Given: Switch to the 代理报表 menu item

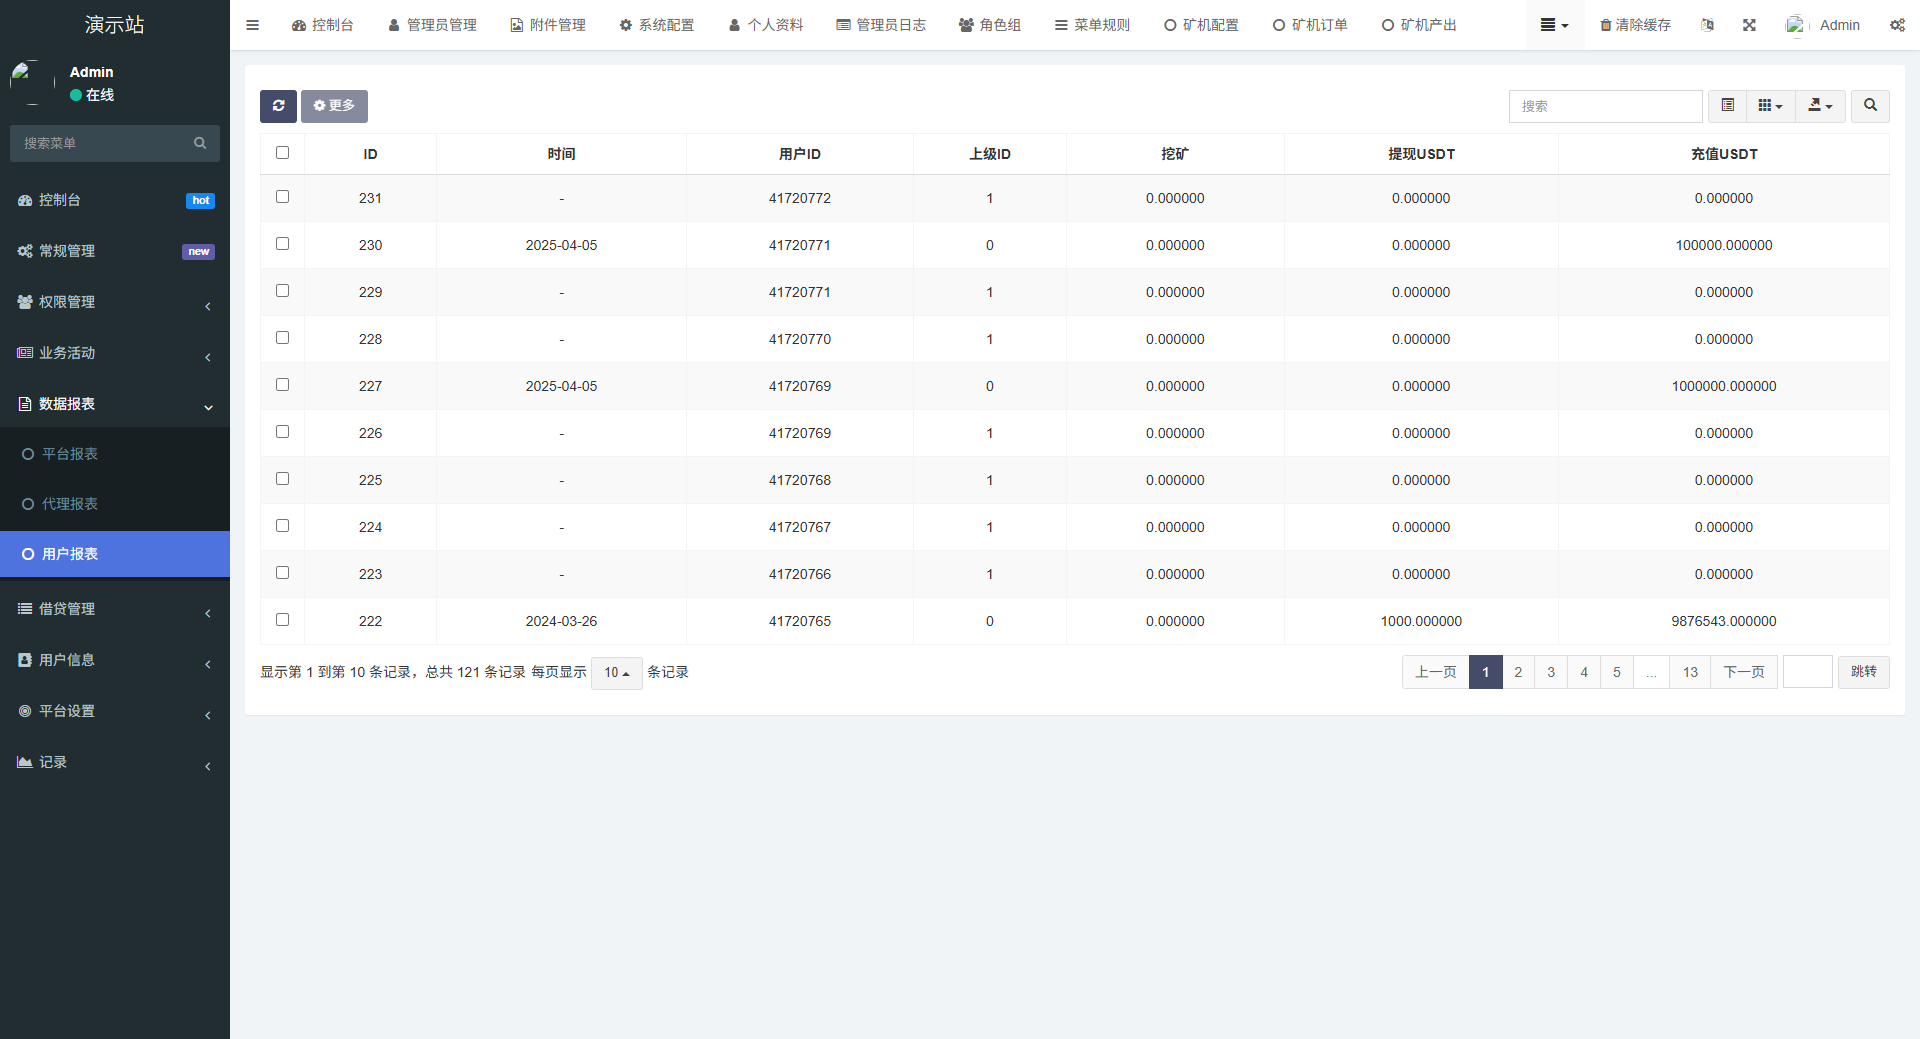Looking at the screenshot, I should (x=68, y=503).
